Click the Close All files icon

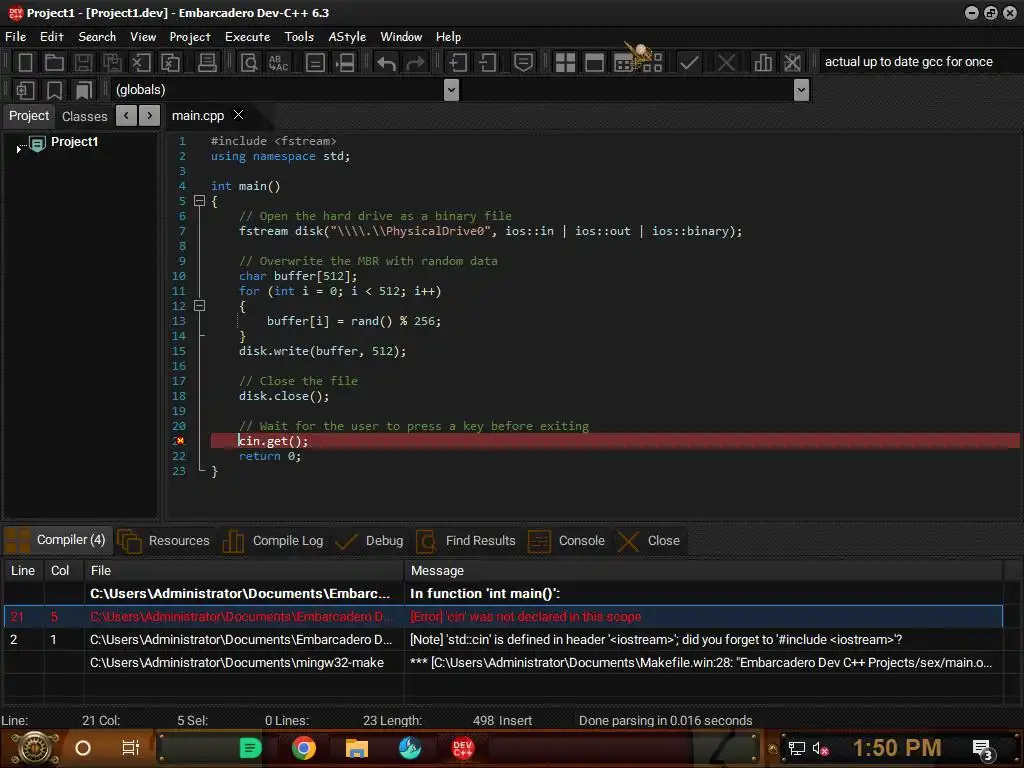pos(170,63)
